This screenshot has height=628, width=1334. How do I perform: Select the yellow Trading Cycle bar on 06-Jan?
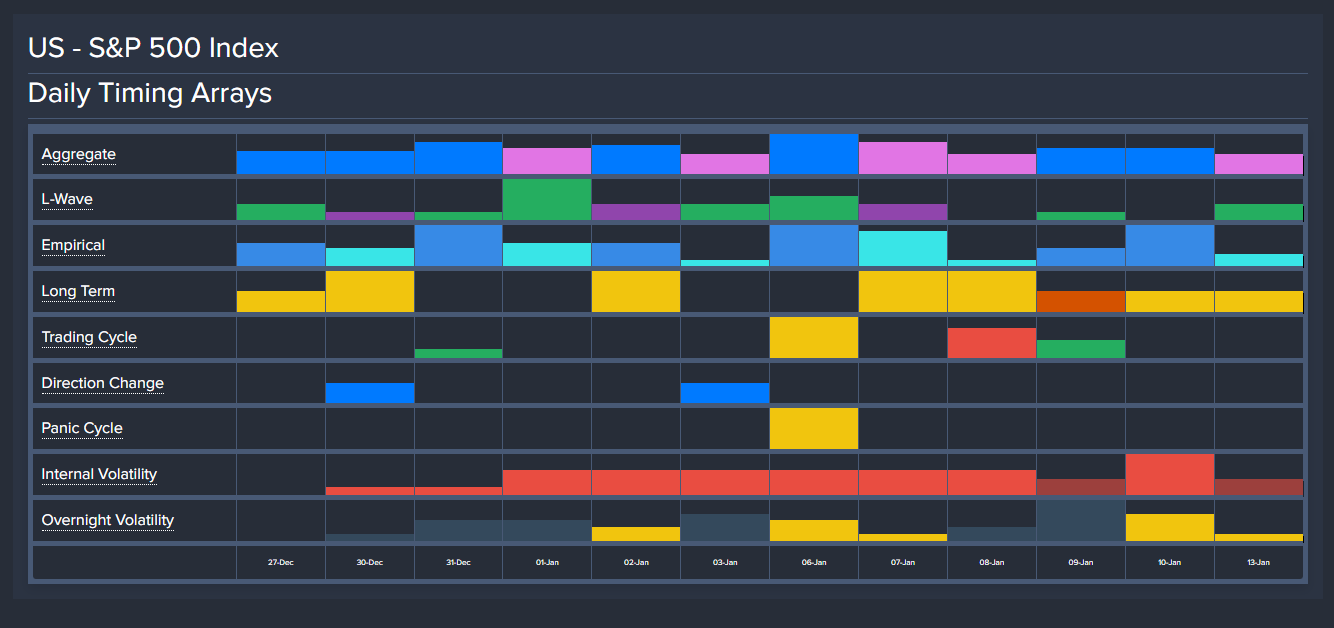tap(814, 337)
